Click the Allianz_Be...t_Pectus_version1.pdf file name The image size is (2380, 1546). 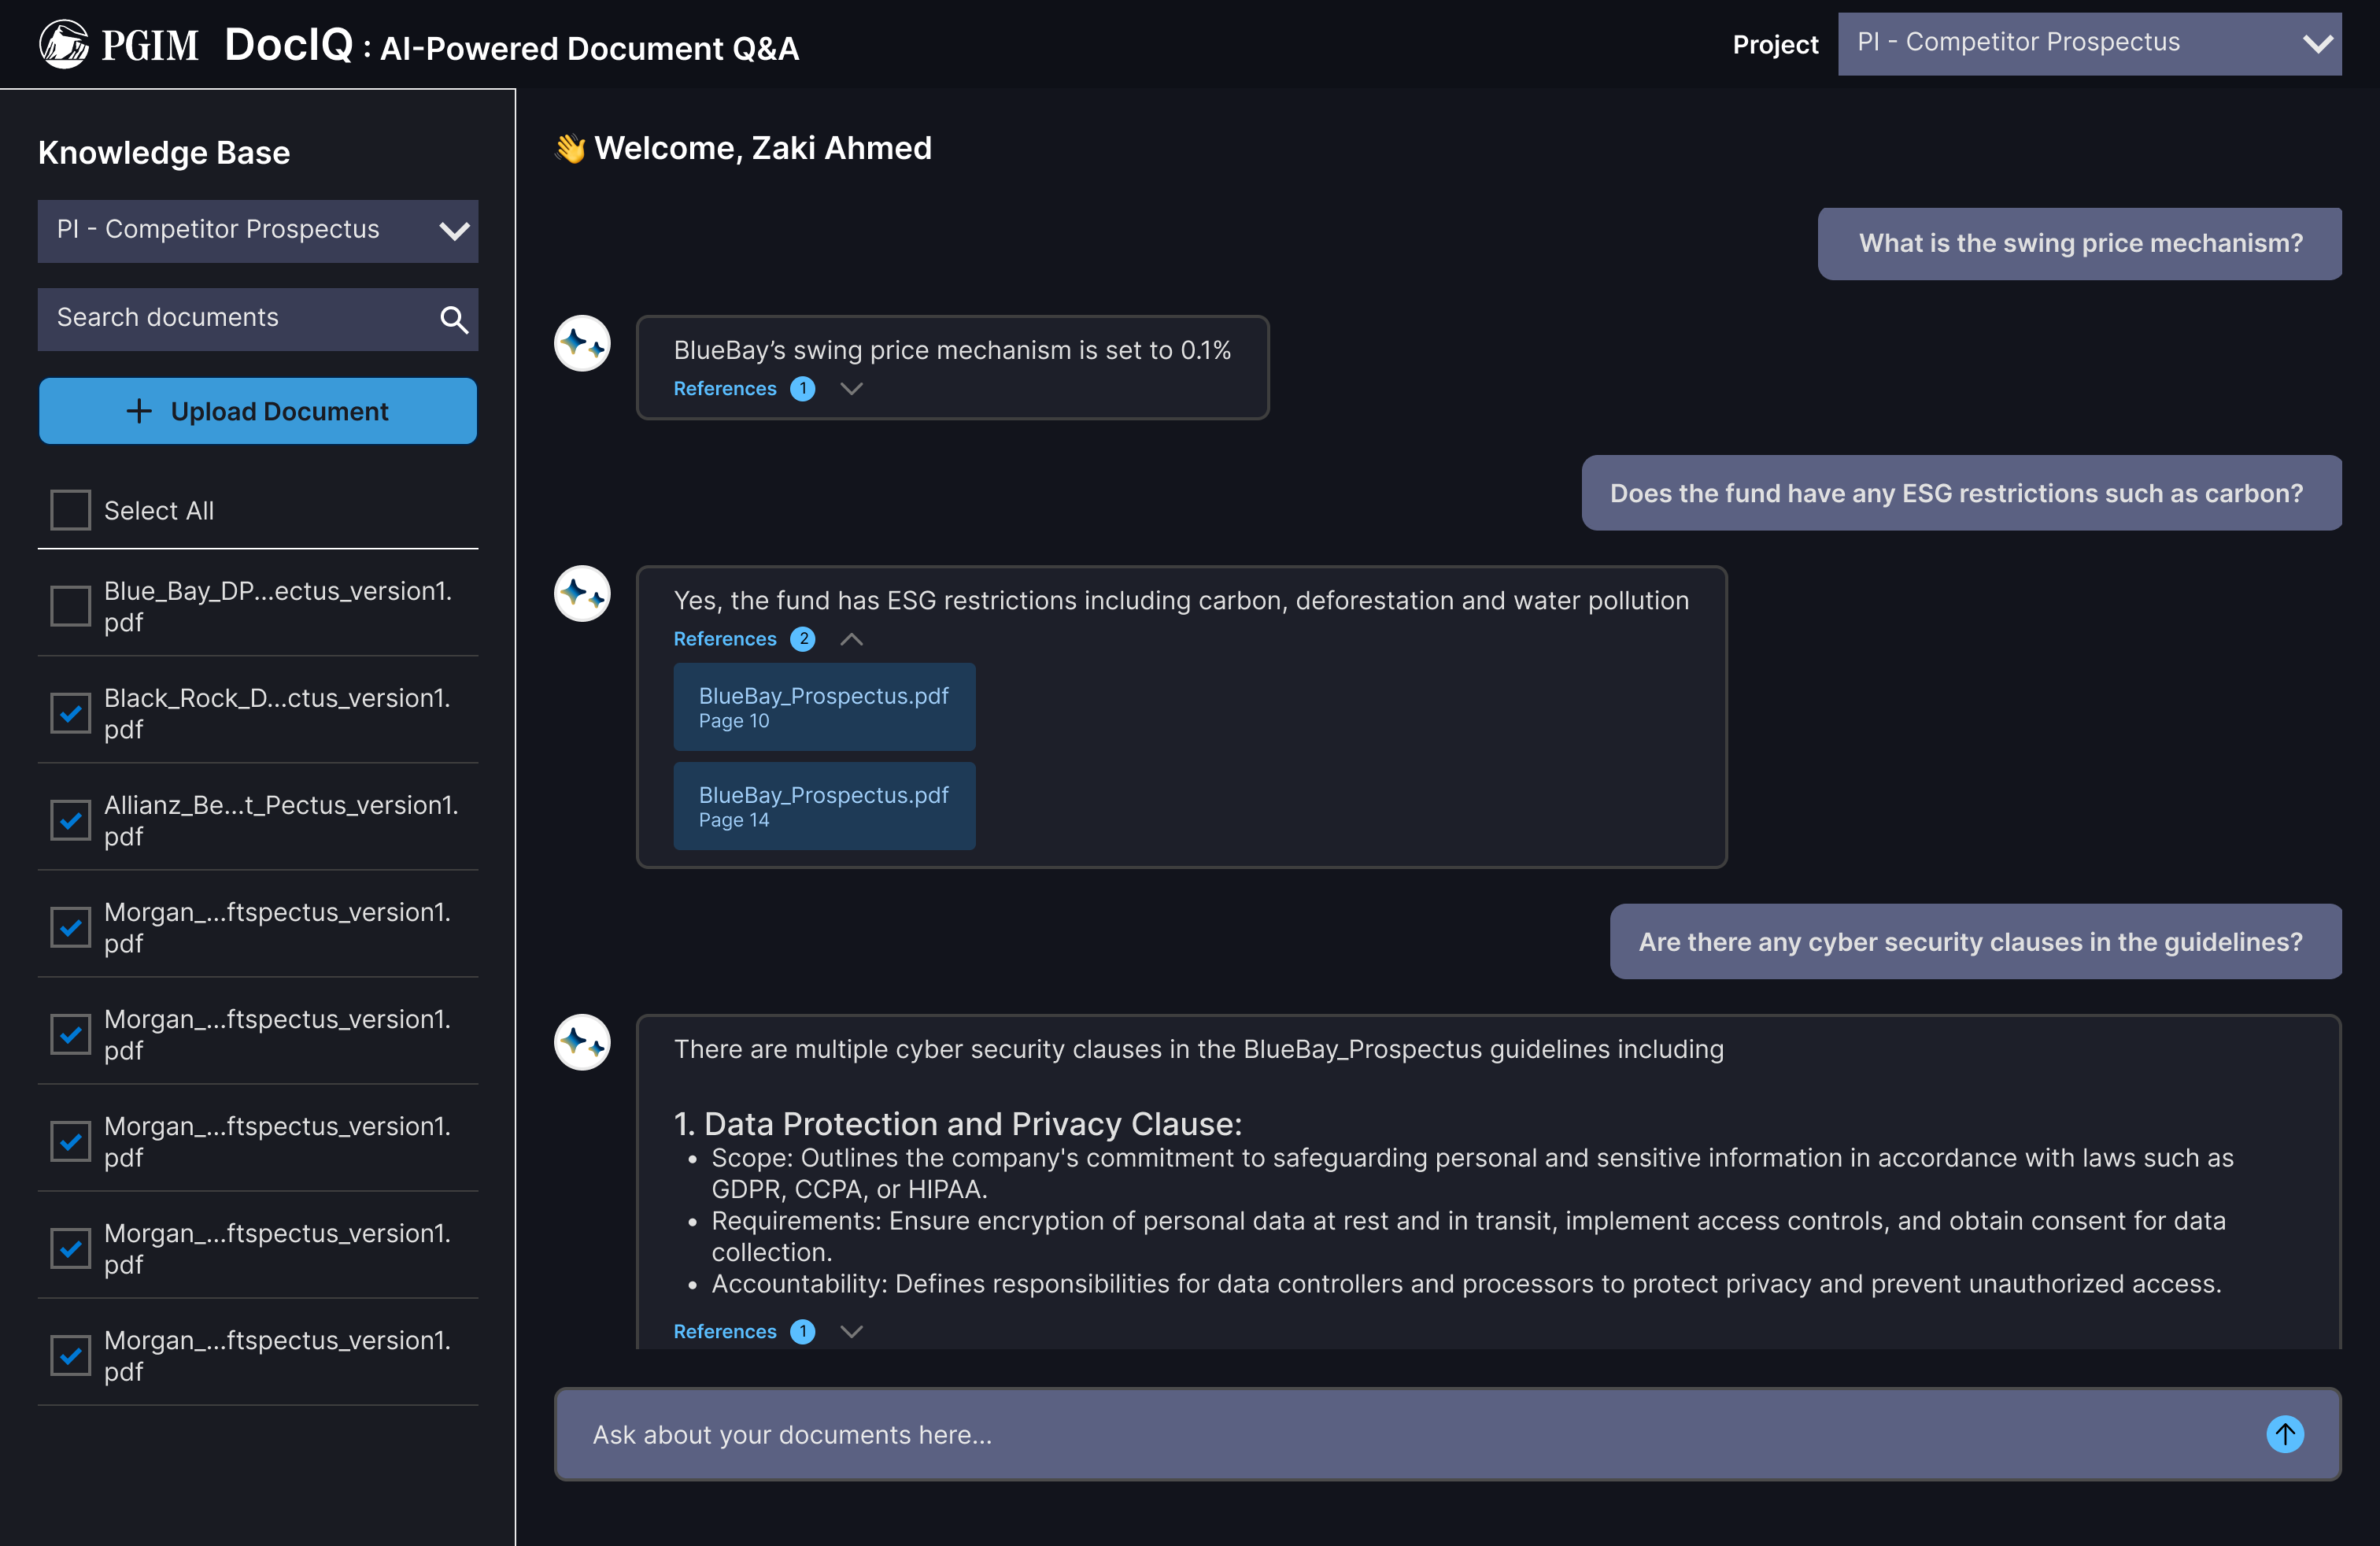point(281,820)
